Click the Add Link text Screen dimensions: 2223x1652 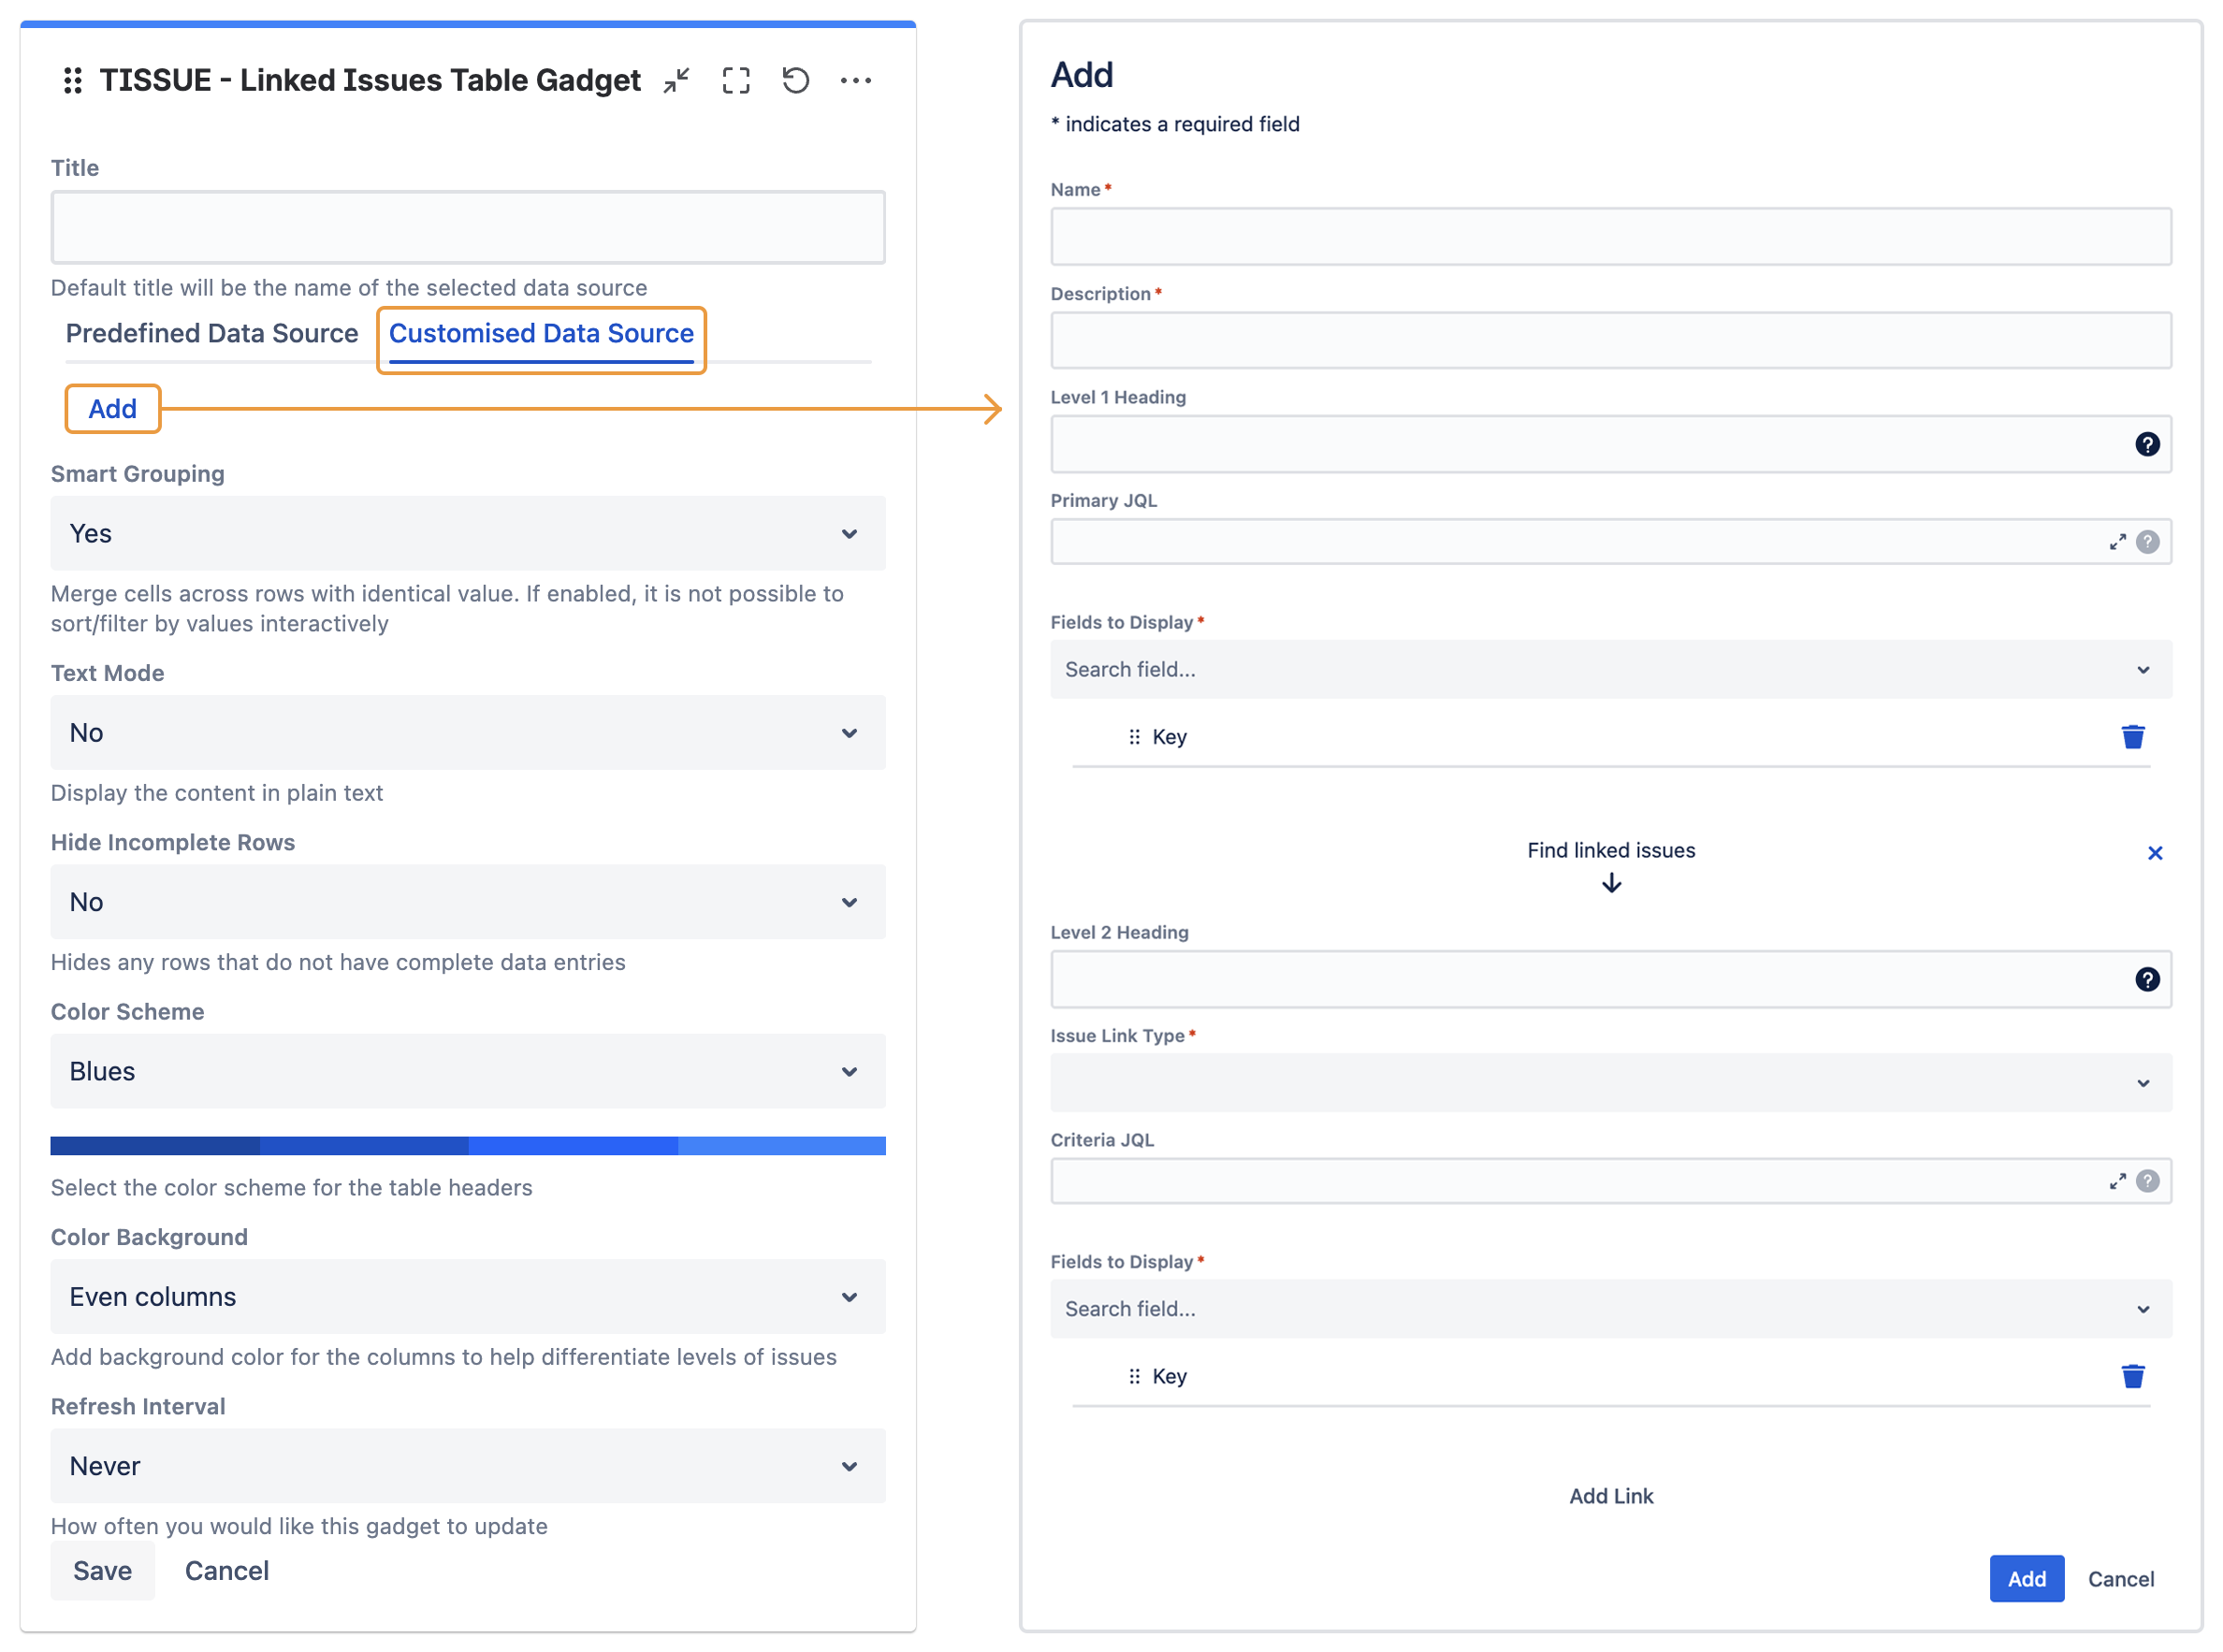tap(1610, 1496)
